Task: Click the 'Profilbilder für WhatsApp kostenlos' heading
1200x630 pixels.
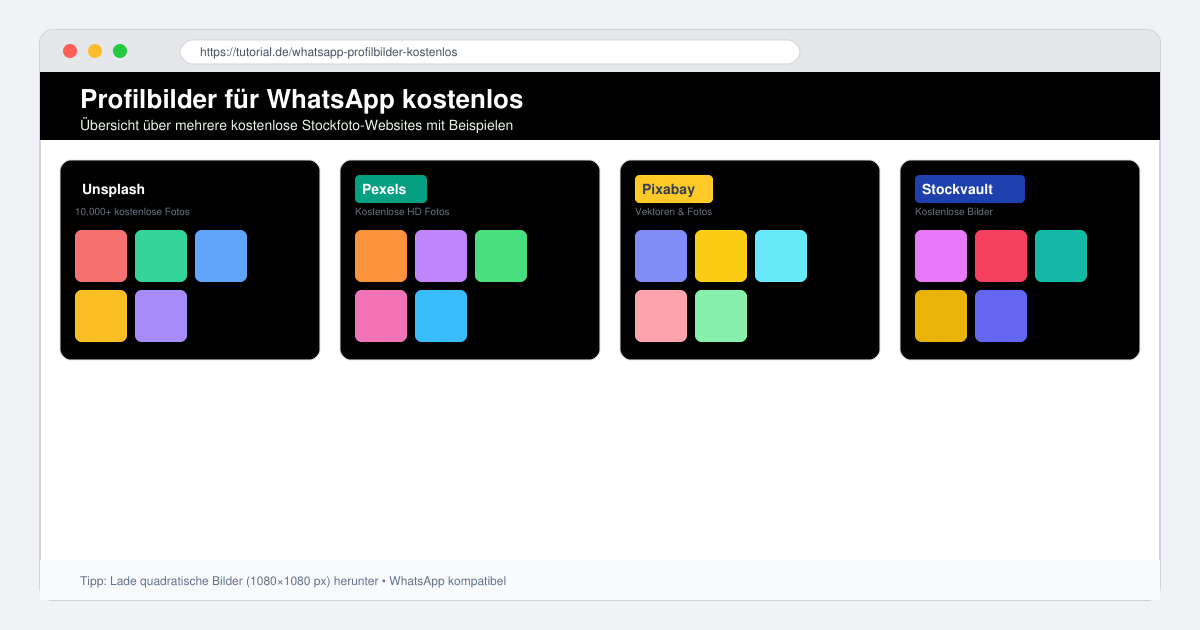Action: pyautogui.click(x=301, y=99)
